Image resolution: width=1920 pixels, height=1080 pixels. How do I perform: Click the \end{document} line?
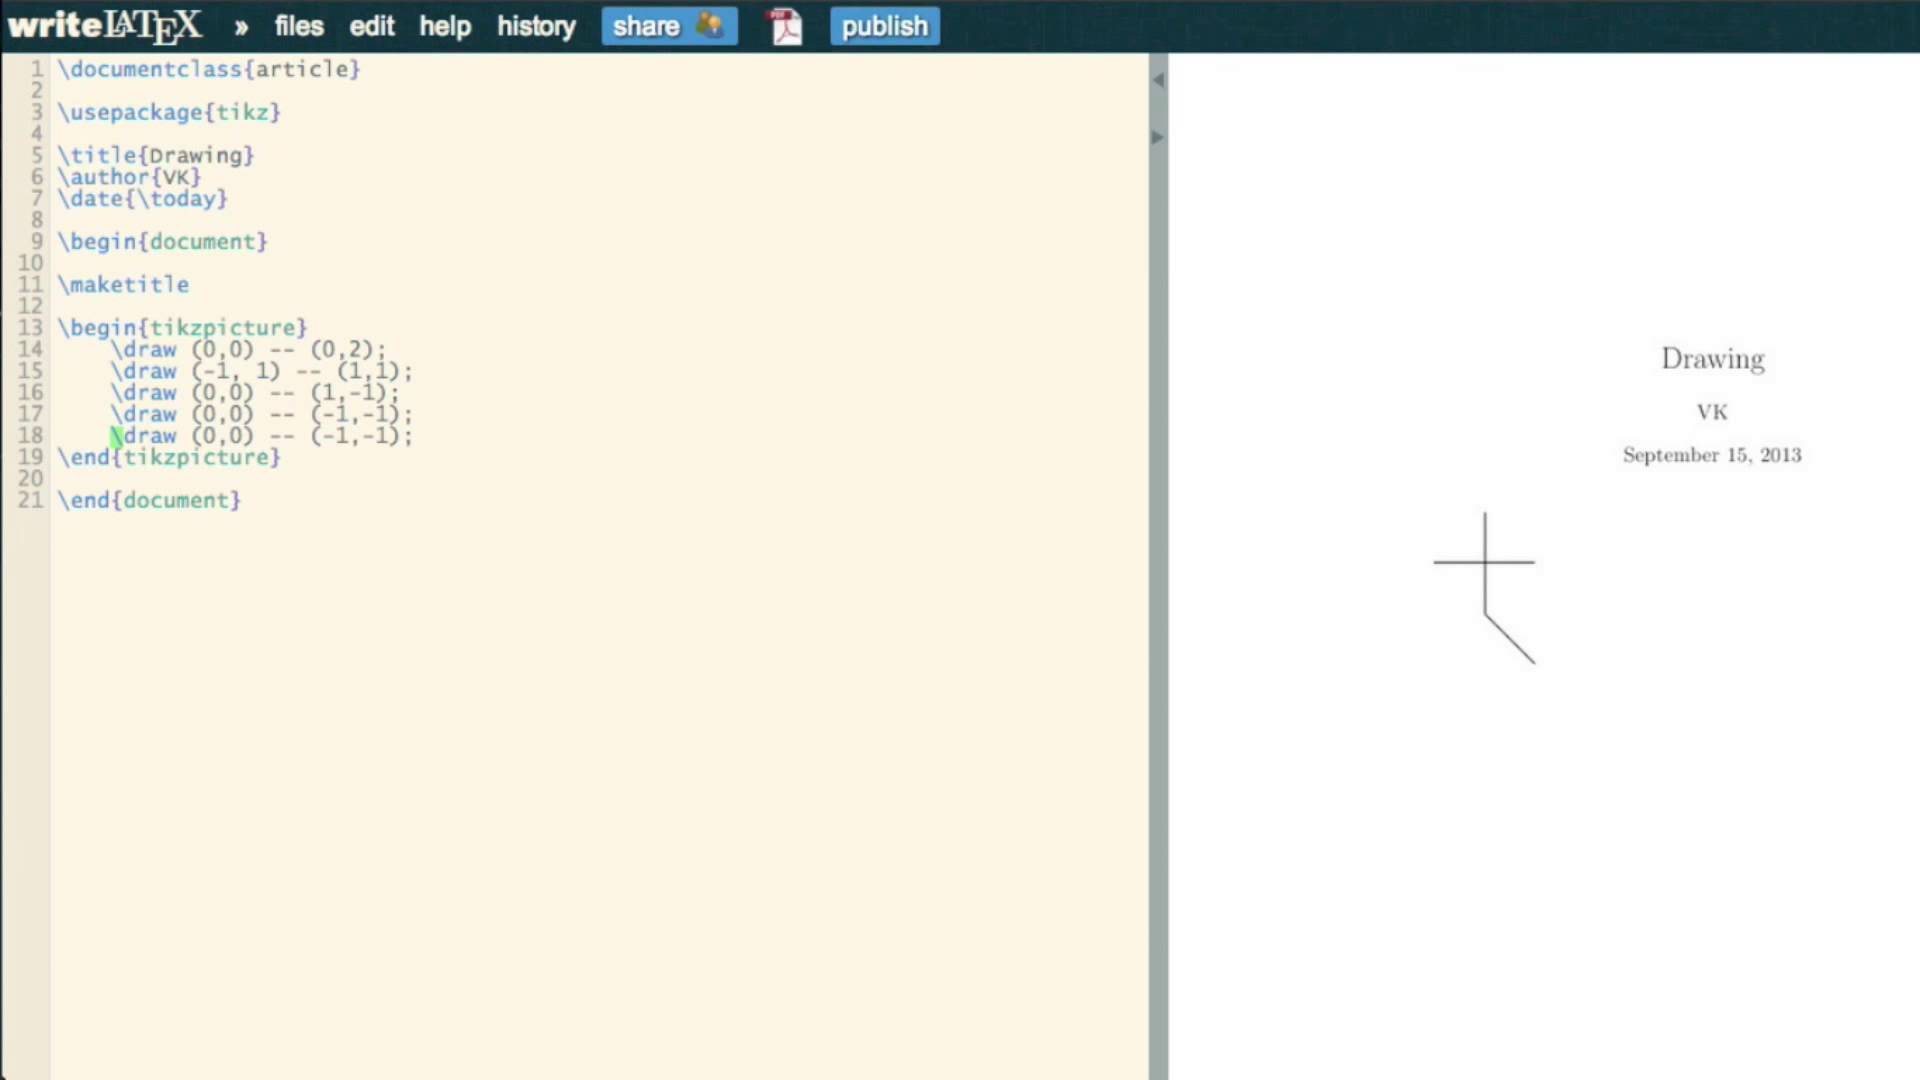(x=148, y=500)
